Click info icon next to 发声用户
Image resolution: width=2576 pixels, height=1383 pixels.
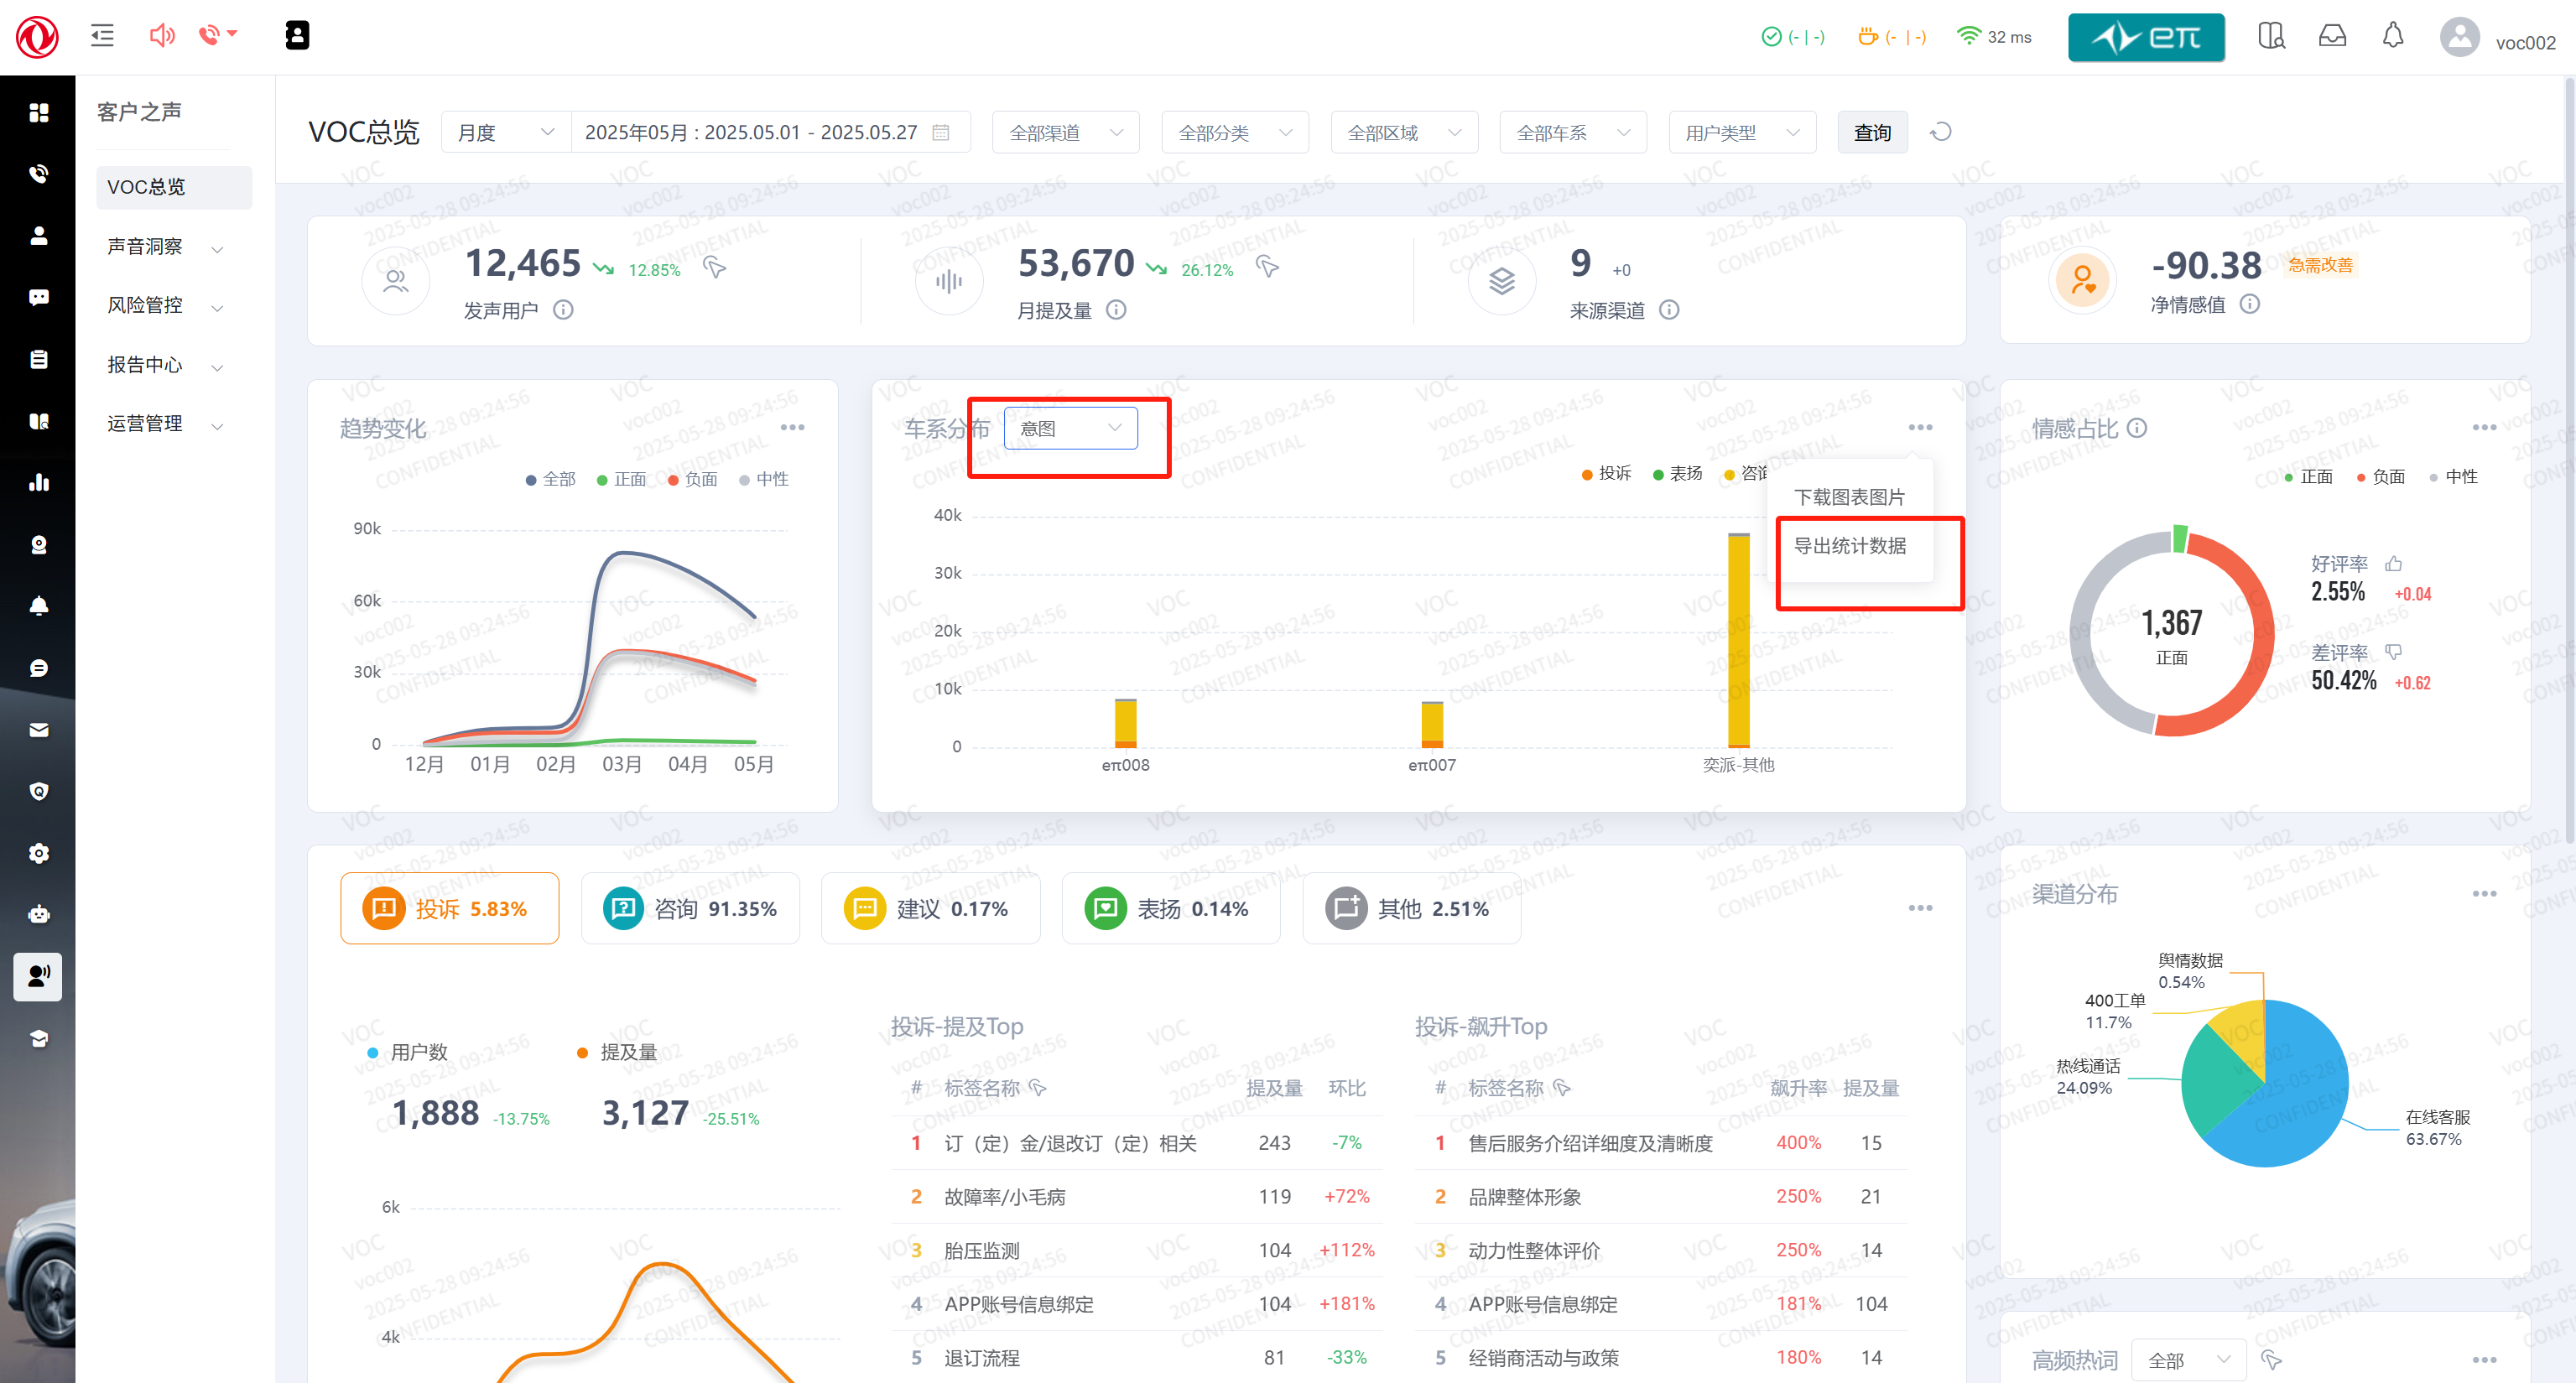coord(563,310)
